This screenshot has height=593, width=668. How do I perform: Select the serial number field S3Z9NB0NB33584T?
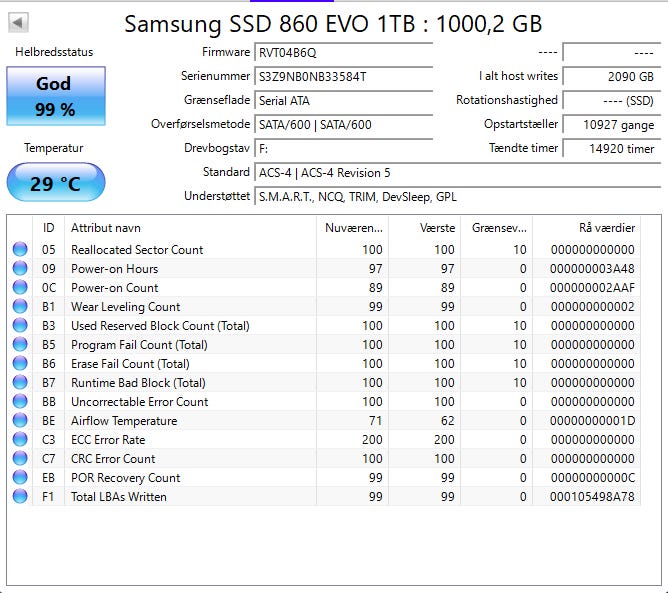343,77
